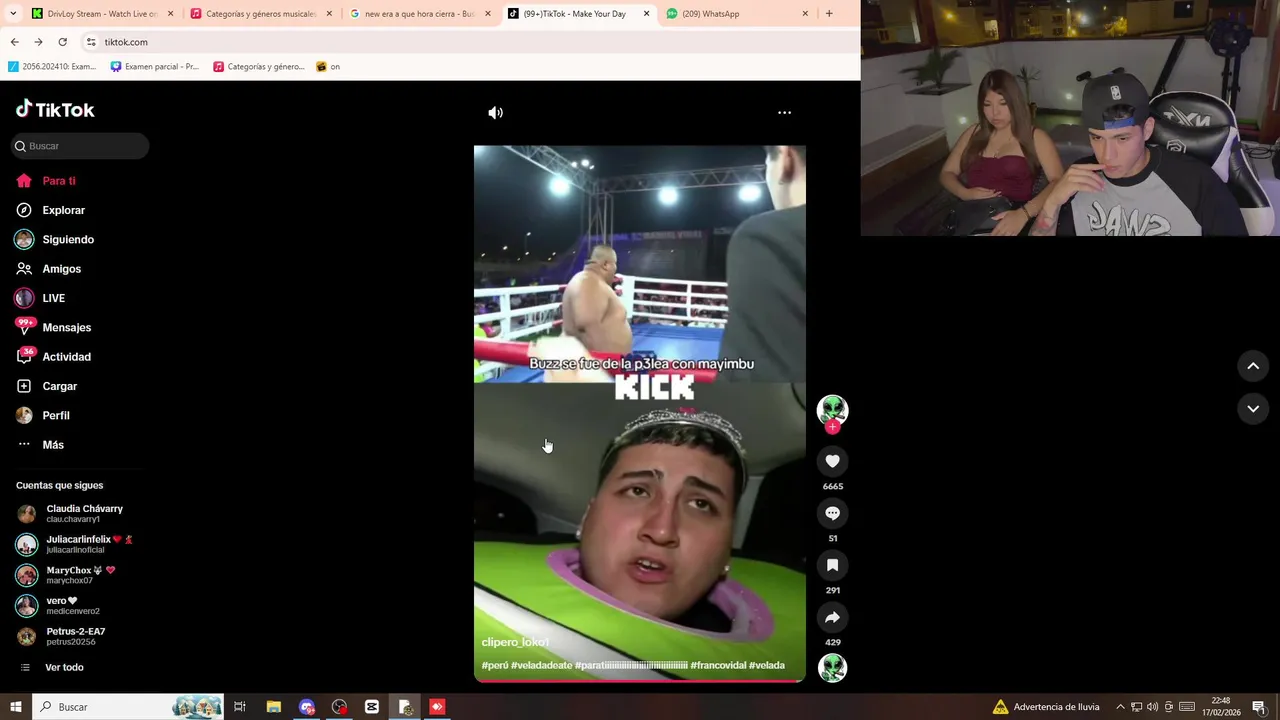Go back in browser

14,42
